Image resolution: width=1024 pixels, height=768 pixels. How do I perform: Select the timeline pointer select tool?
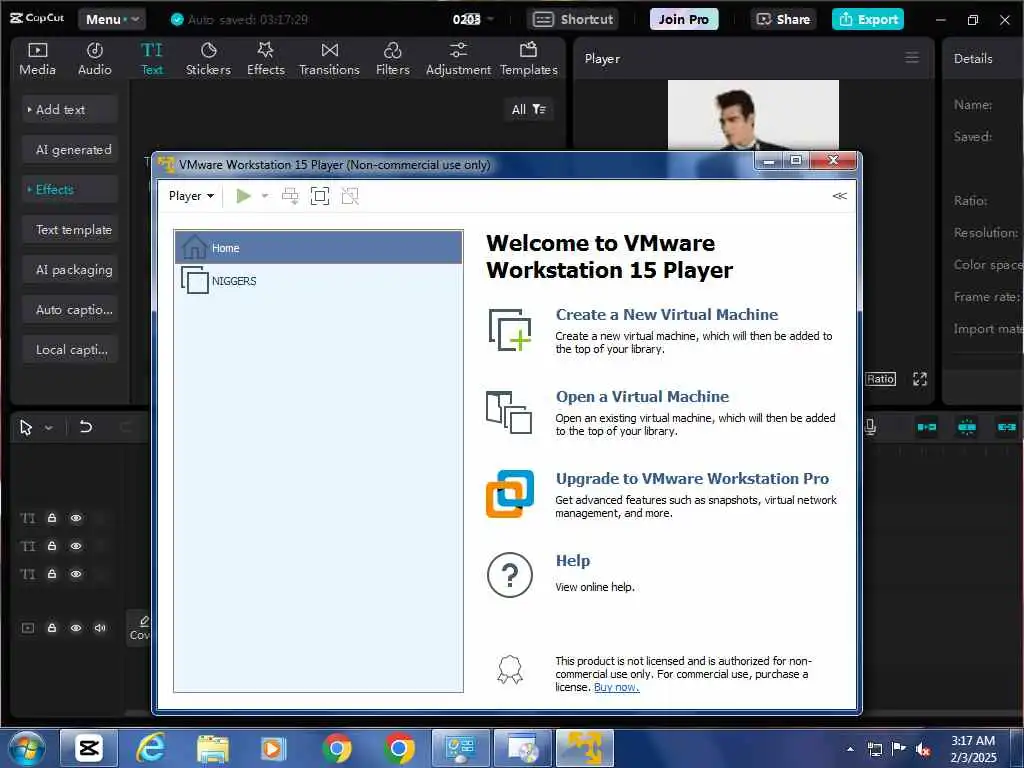(25, 428)
